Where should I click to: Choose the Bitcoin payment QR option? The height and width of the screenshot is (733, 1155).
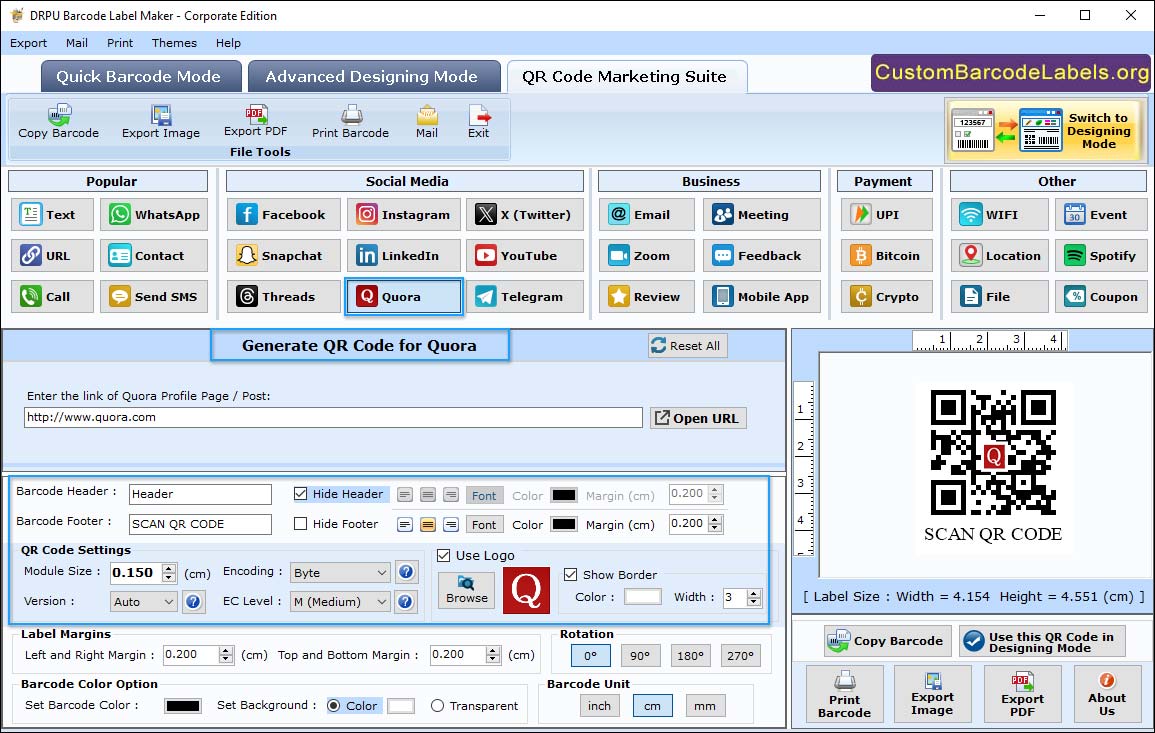point(886,256)
